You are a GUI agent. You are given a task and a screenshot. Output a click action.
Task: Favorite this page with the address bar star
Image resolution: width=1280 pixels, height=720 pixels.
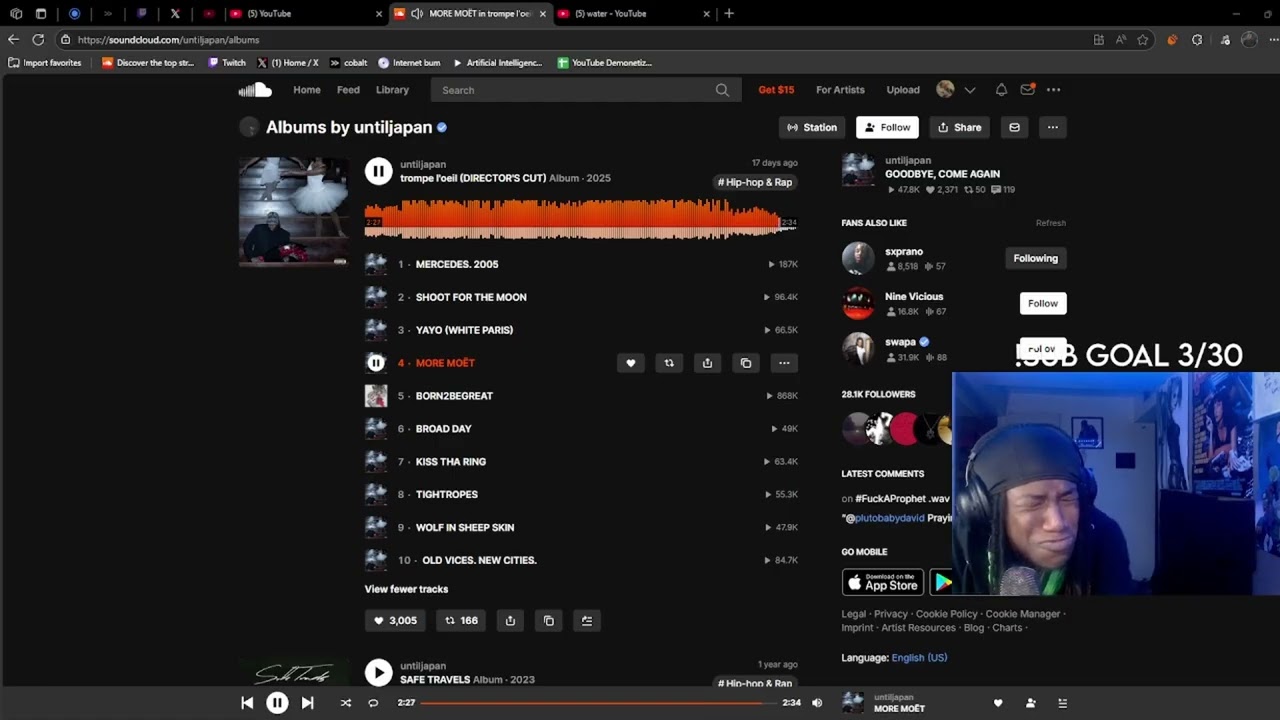pos(1143,40)
